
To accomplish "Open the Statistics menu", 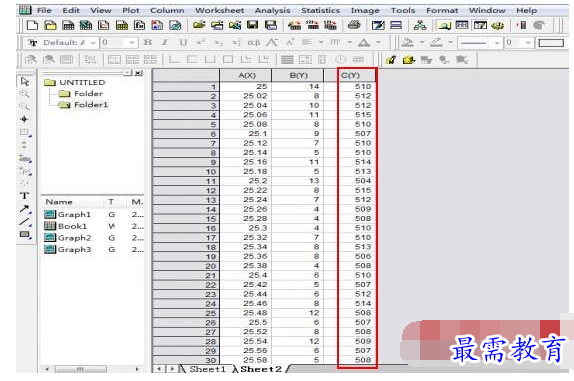I will [320, 10].
